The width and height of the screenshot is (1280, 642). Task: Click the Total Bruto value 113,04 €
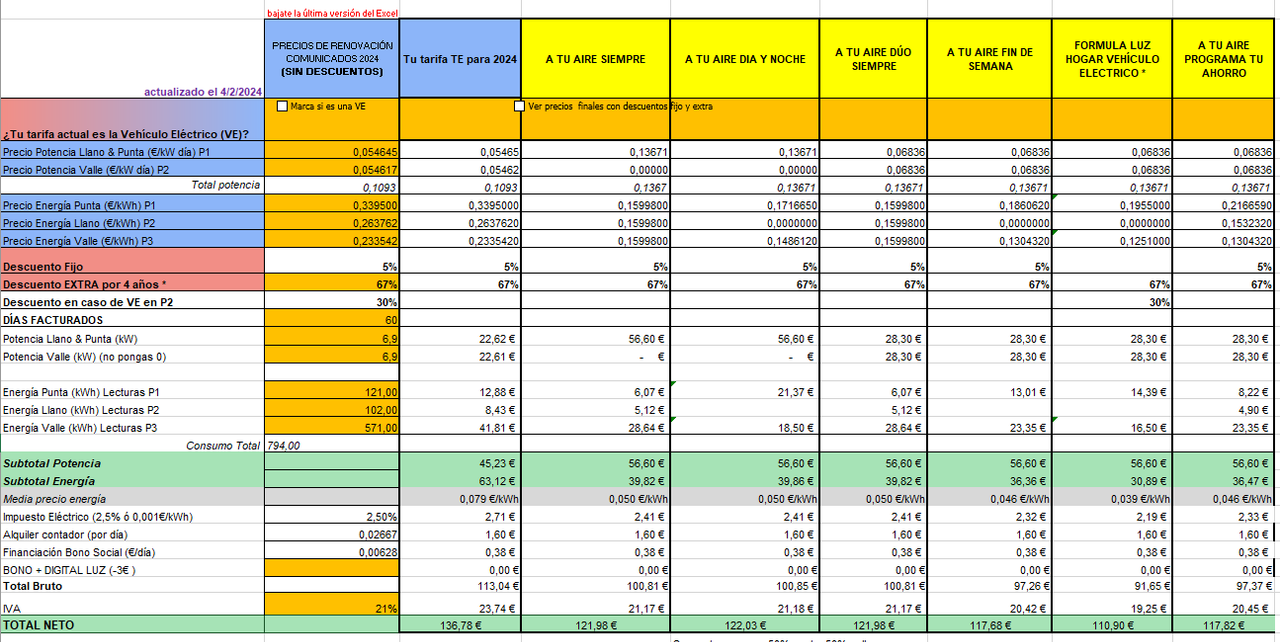coord(460,586)
